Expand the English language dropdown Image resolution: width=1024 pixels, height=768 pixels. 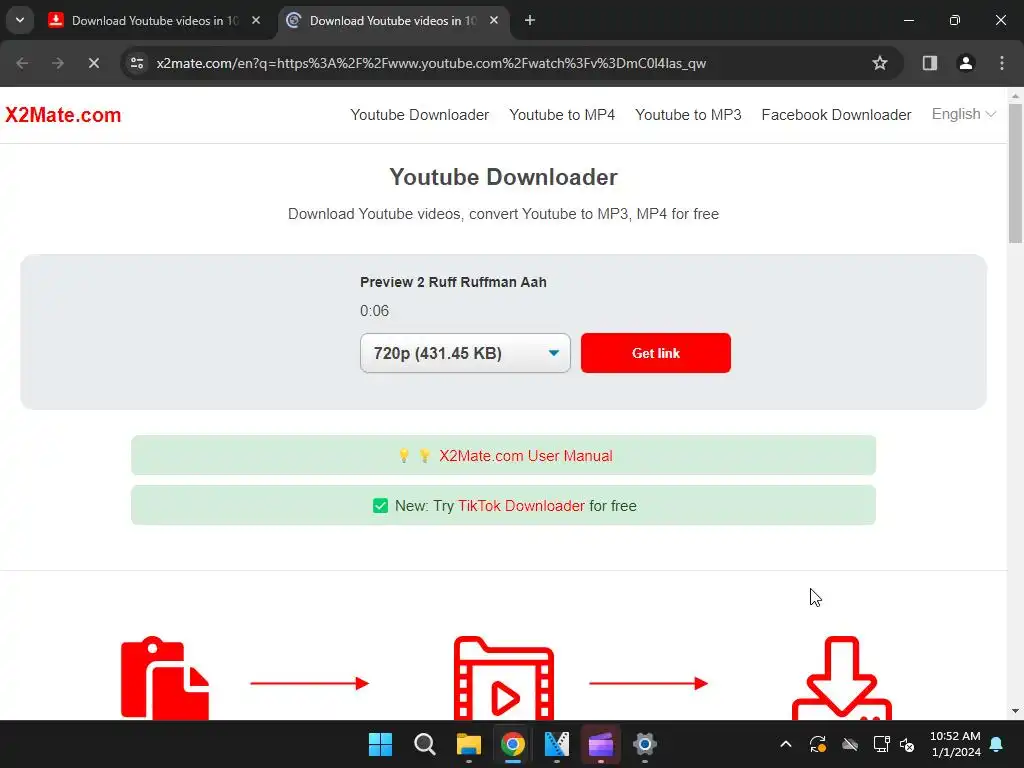click(963, 114)
